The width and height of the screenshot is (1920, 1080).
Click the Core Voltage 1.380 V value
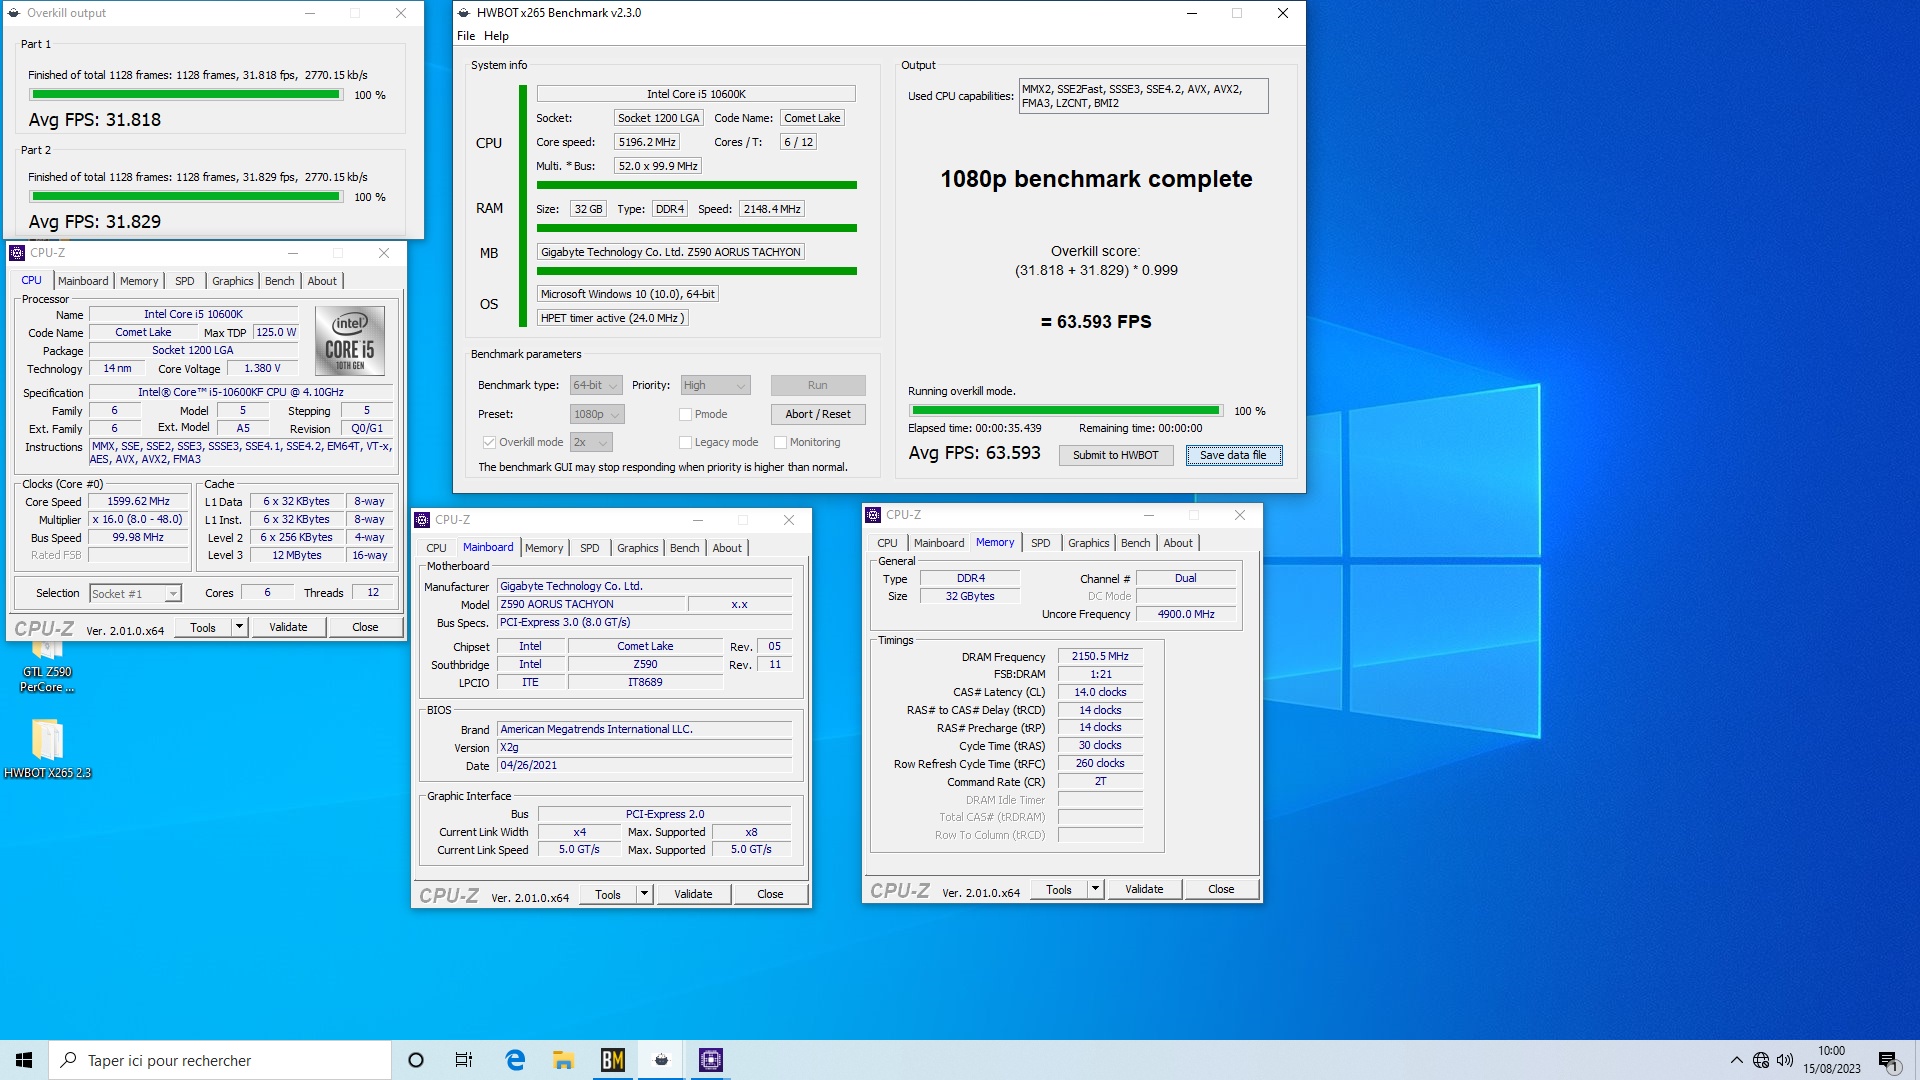[262, 369]
